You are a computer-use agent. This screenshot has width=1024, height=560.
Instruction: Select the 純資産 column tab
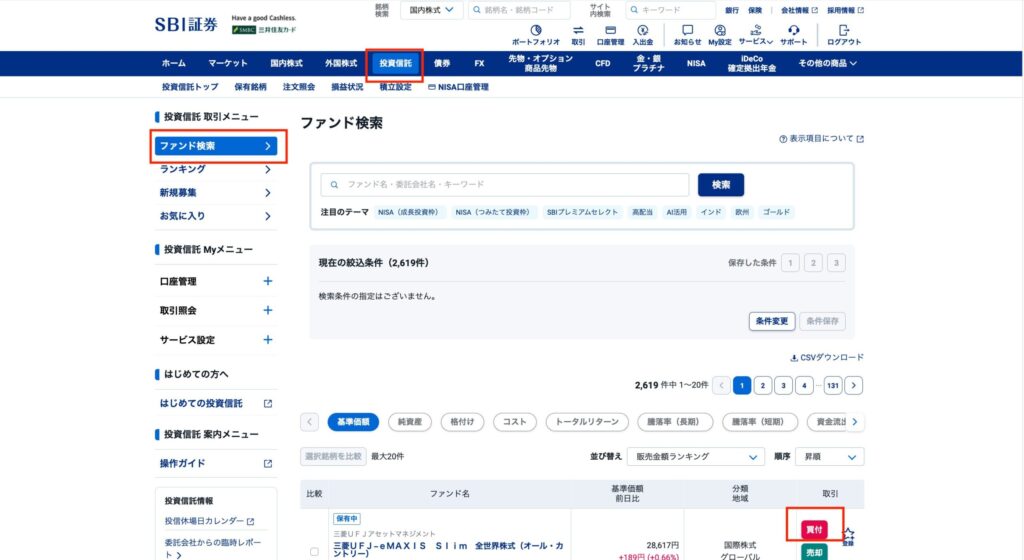point(409,422)
